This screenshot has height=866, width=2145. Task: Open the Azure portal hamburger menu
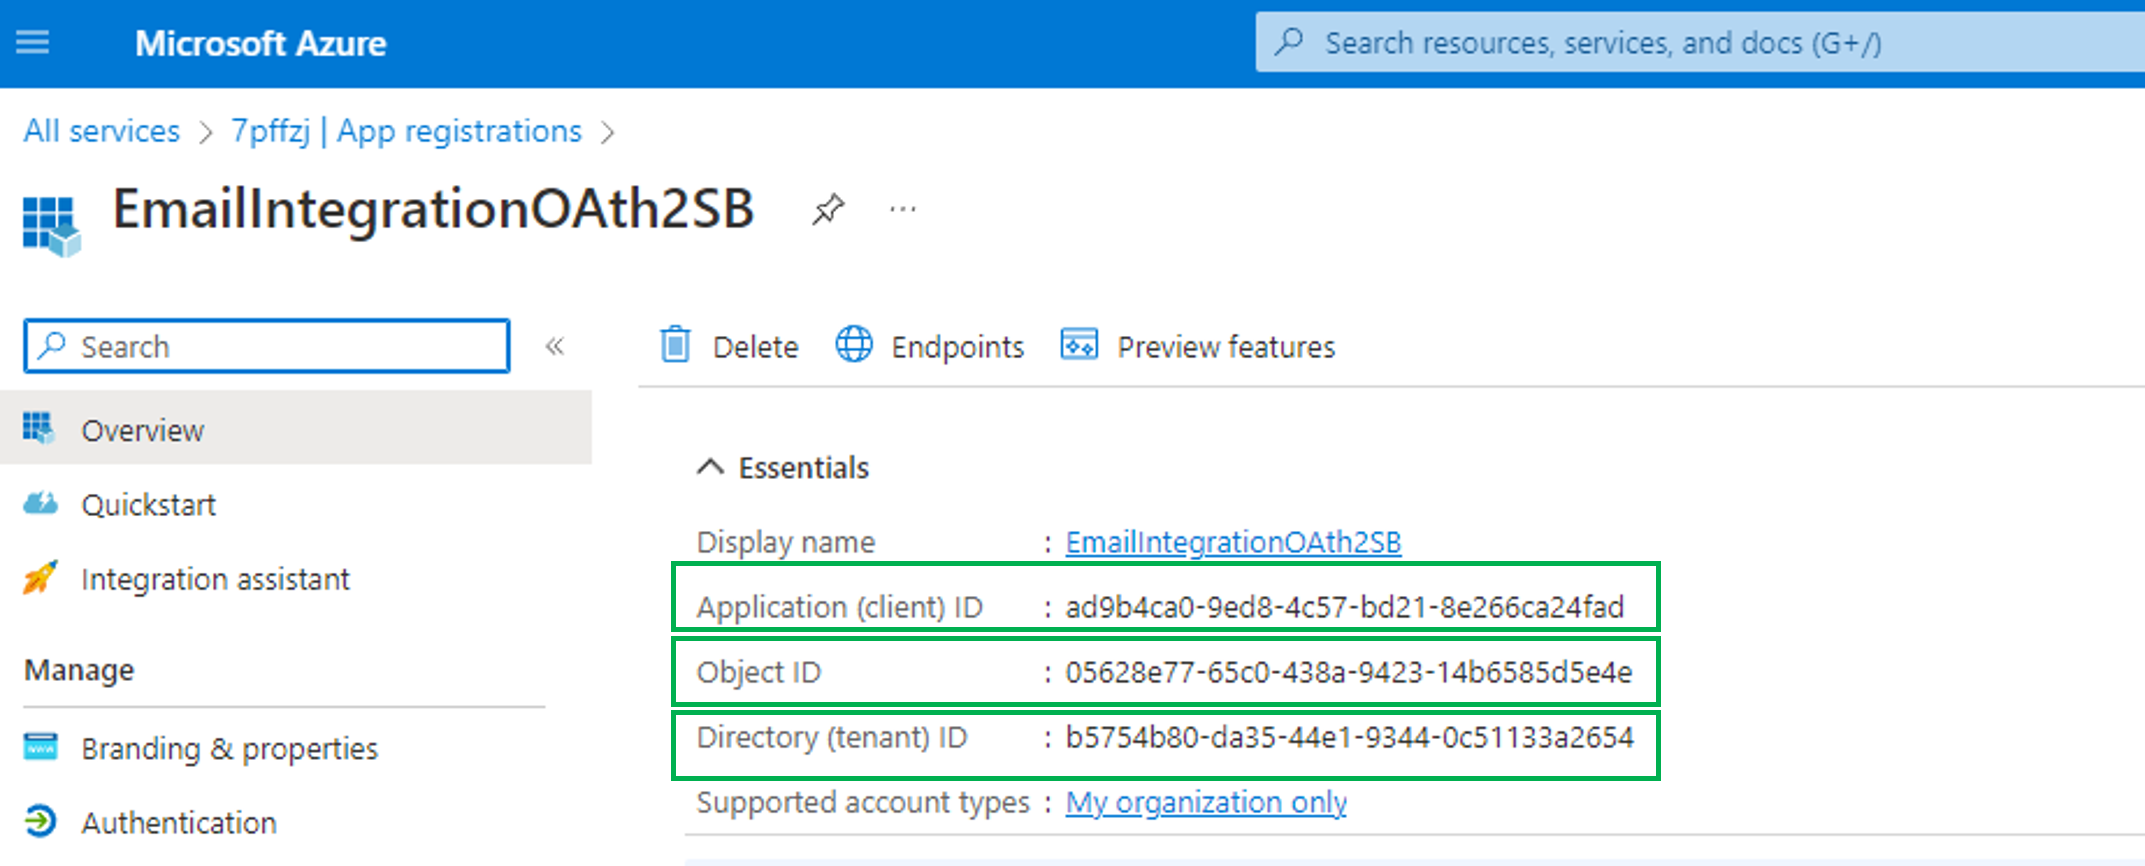pos(32,42)
